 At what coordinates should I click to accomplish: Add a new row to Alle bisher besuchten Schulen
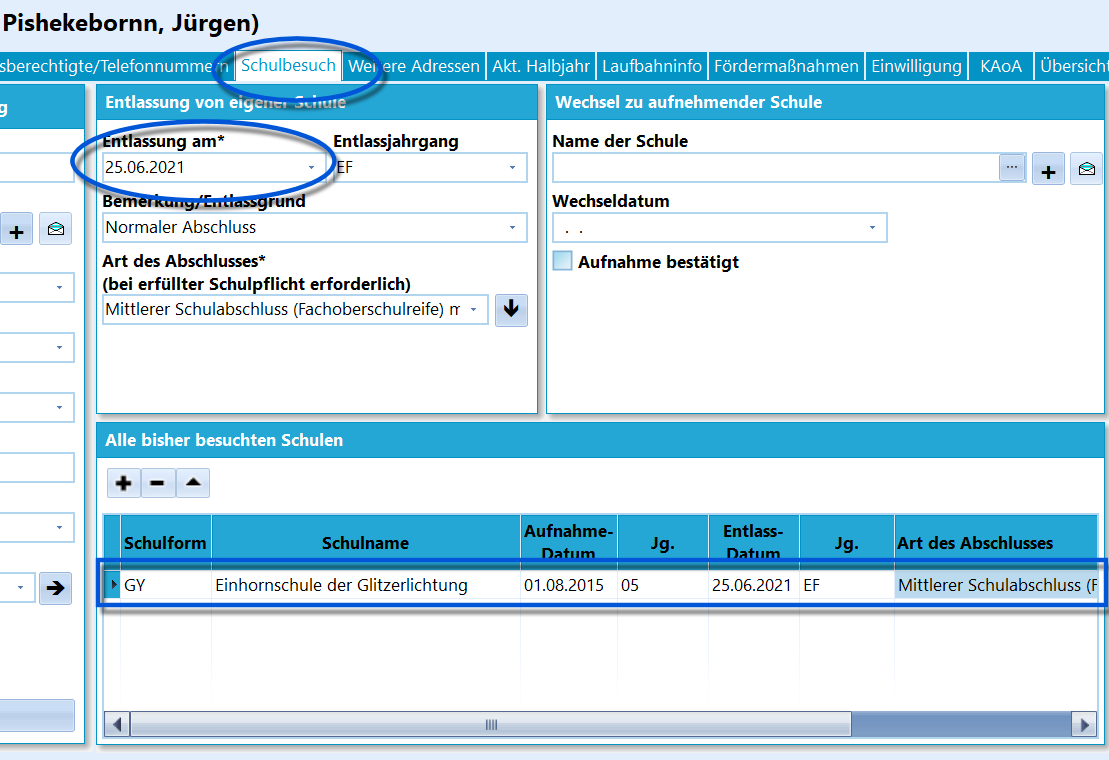click(x=124, y=484)
